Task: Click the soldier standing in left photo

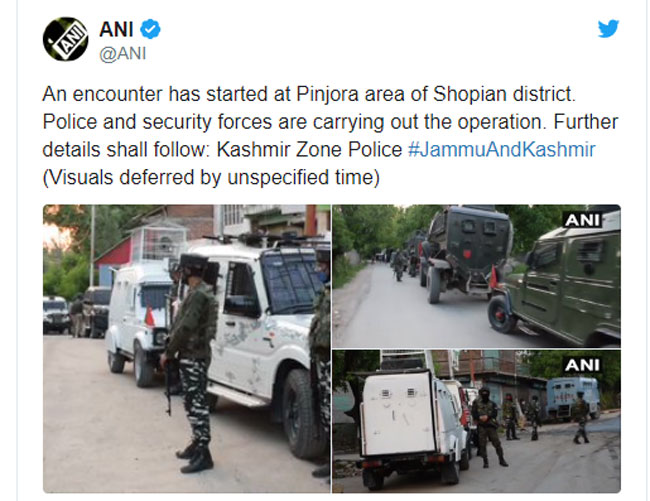Action: click(x=192, y=363)
